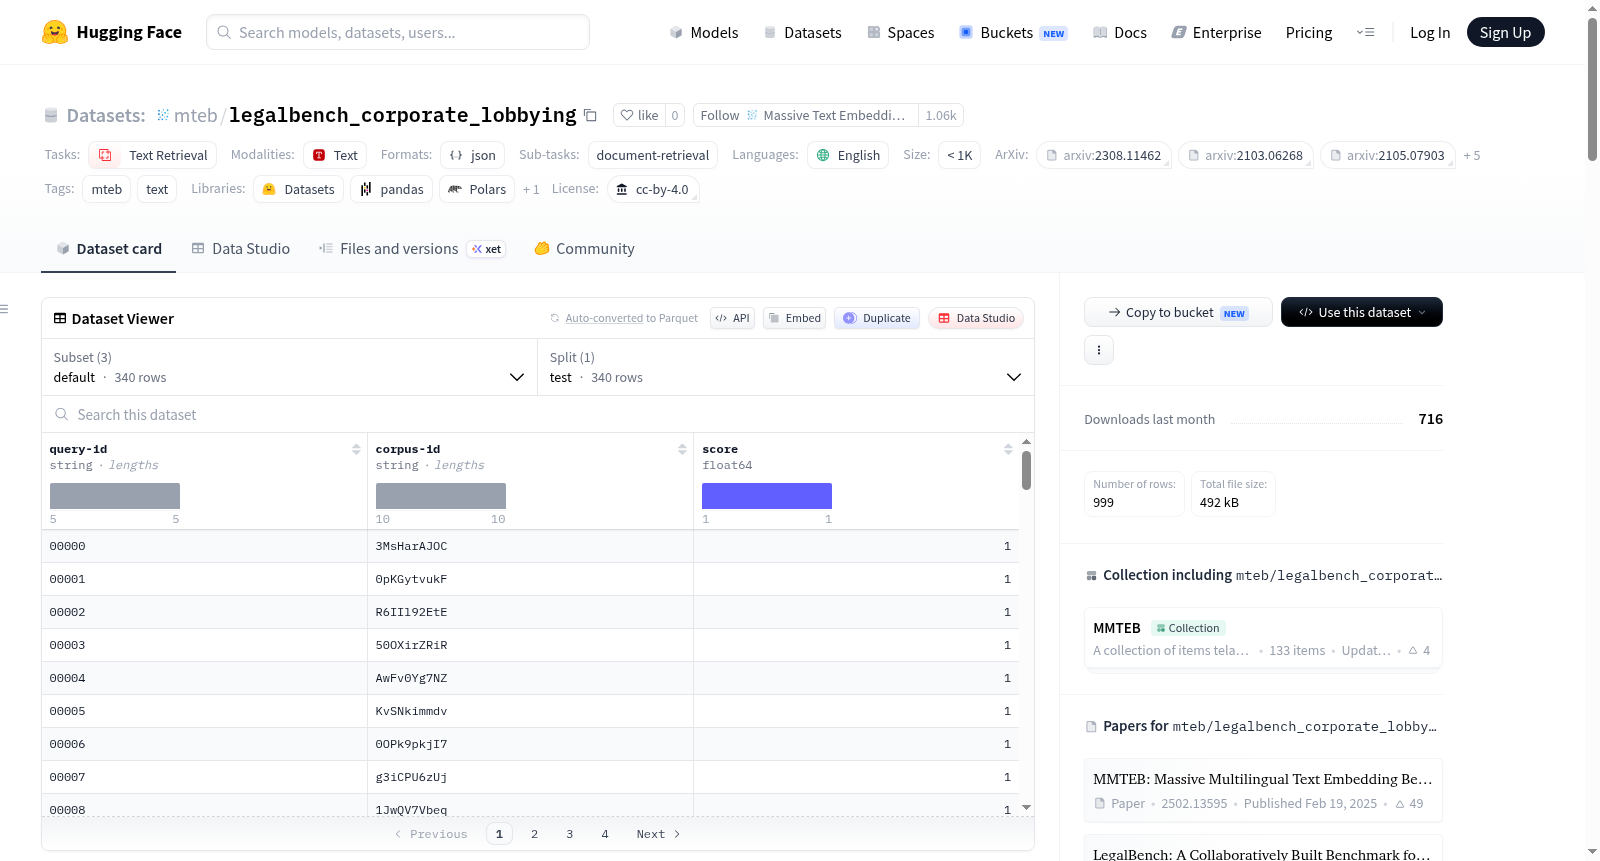
Task: Switch to the Data Studio tab
Action: pyautogui.click(x=241, y=249)
